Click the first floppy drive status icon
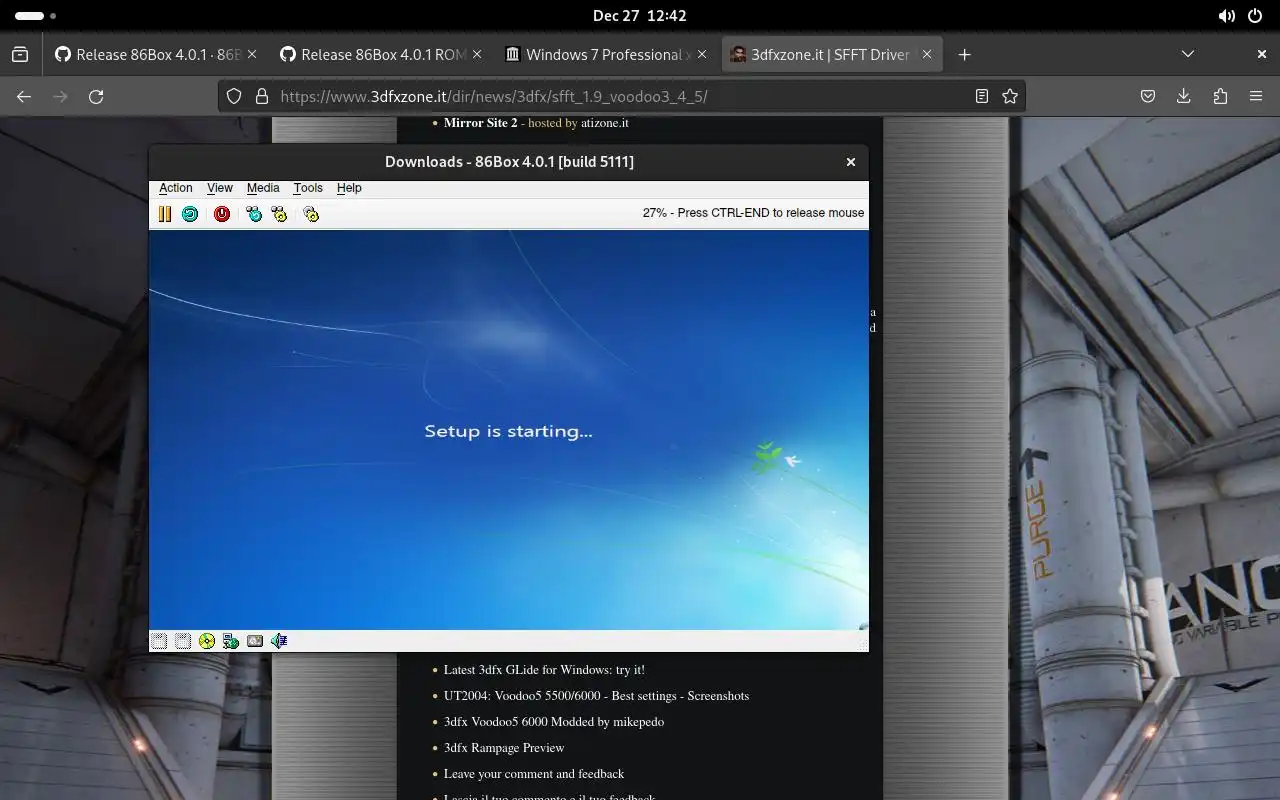The image size is (1280, 800). [159, 641]
